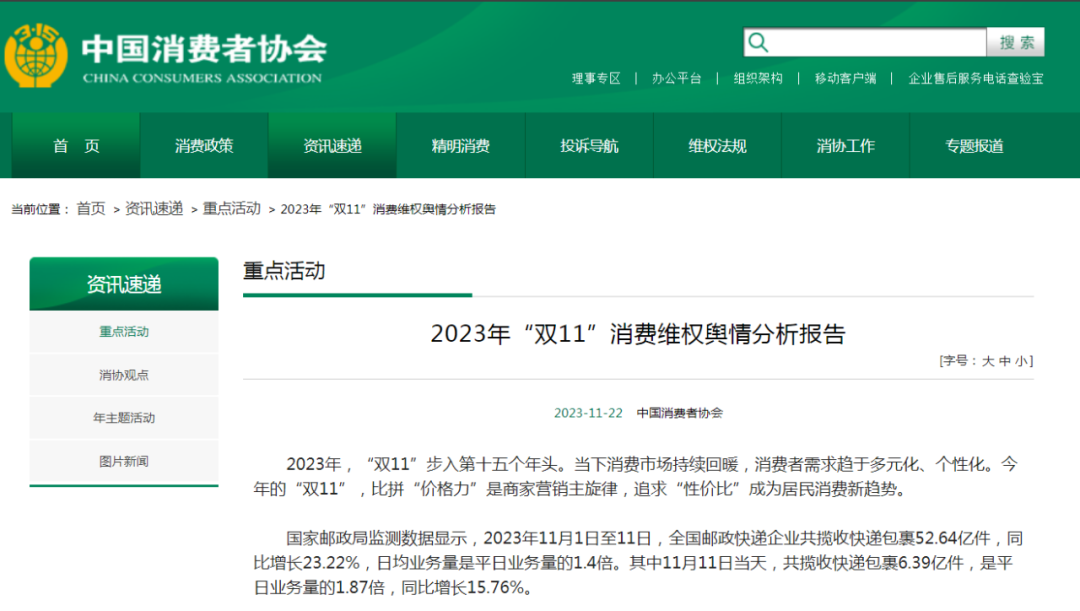Go to 首页 in main navigation
The height and width of the screenshot is (611, 1080).
tap(76, 146)
